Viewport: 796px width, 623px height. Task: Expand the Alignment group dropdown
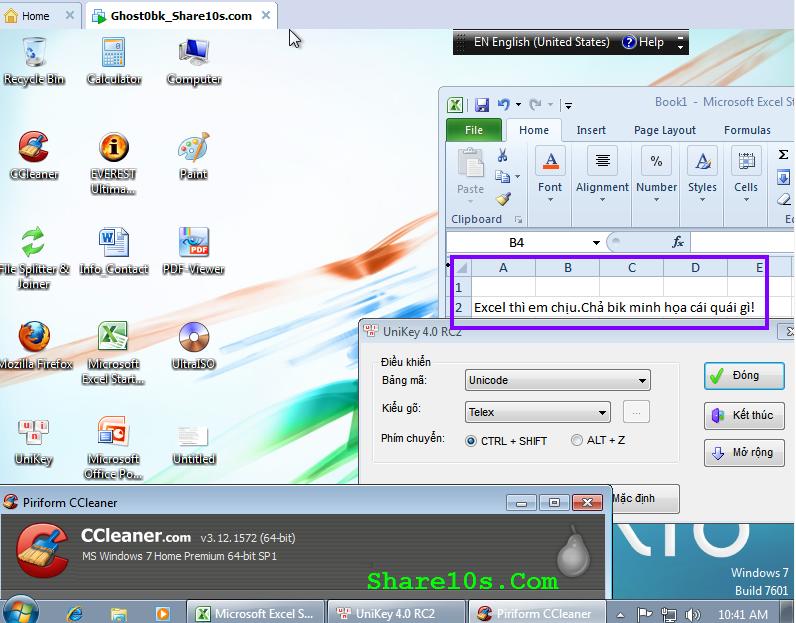[602, 200]
